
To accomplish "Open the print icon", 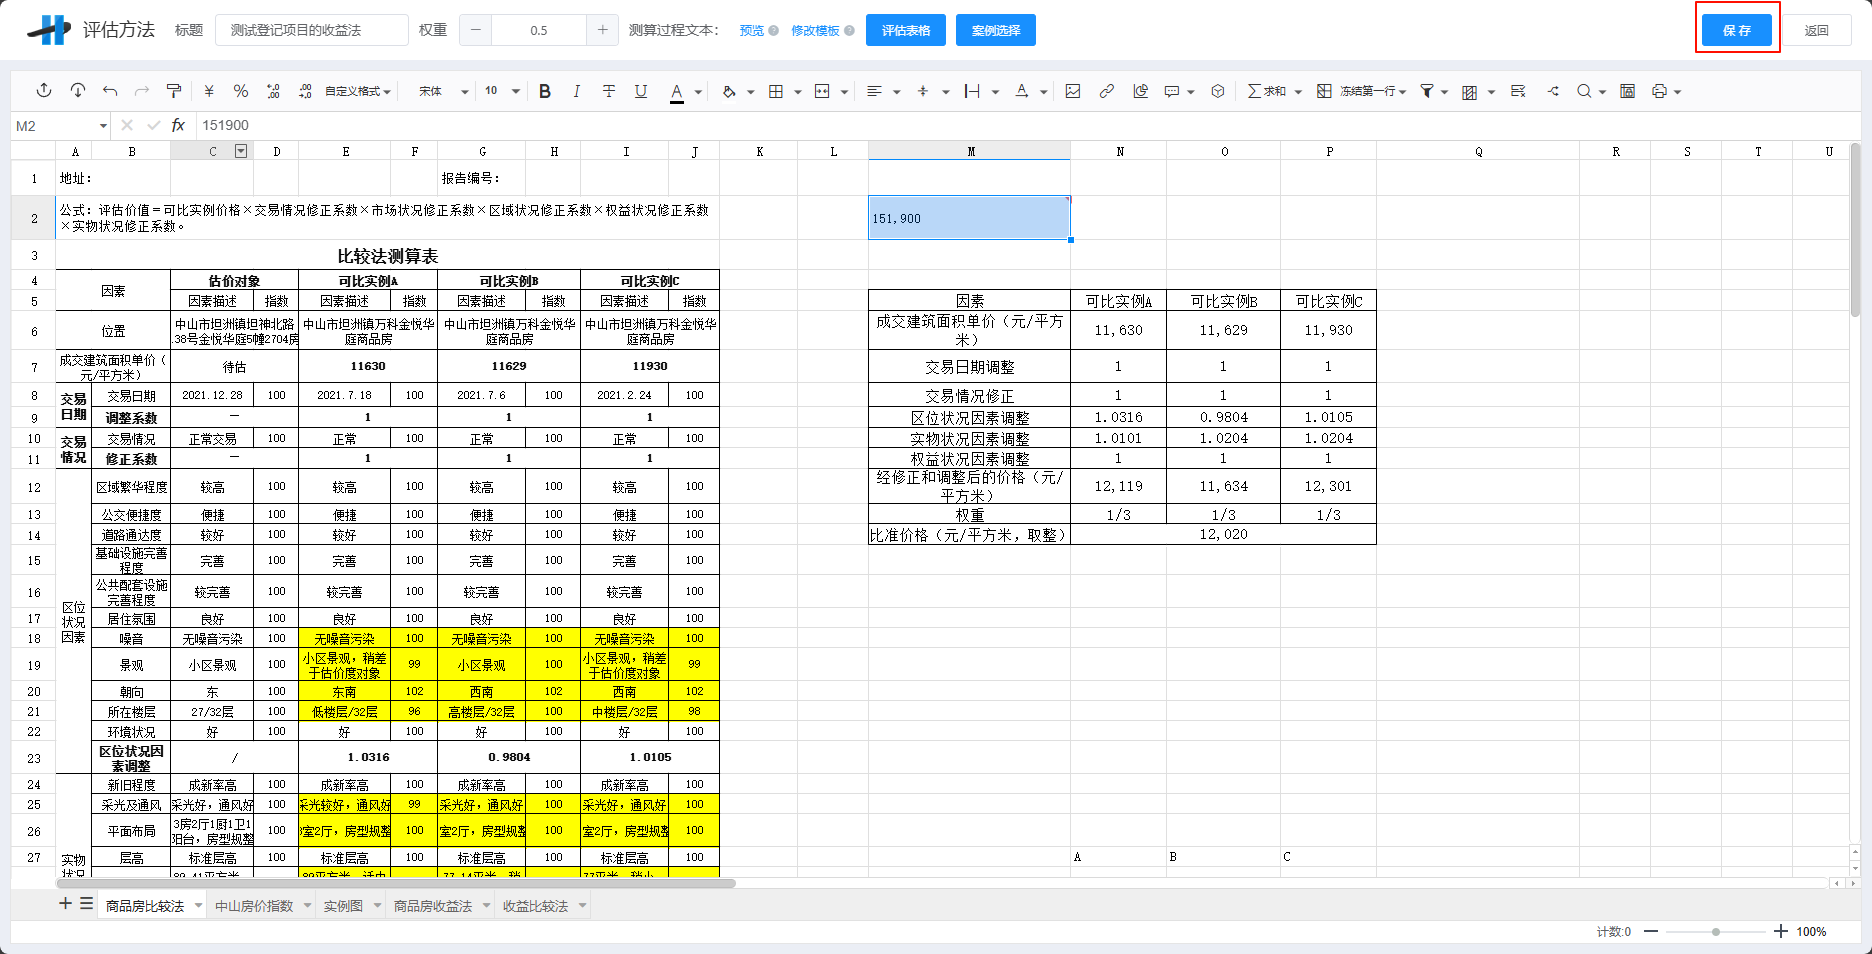I will [x=1661, y=90].
